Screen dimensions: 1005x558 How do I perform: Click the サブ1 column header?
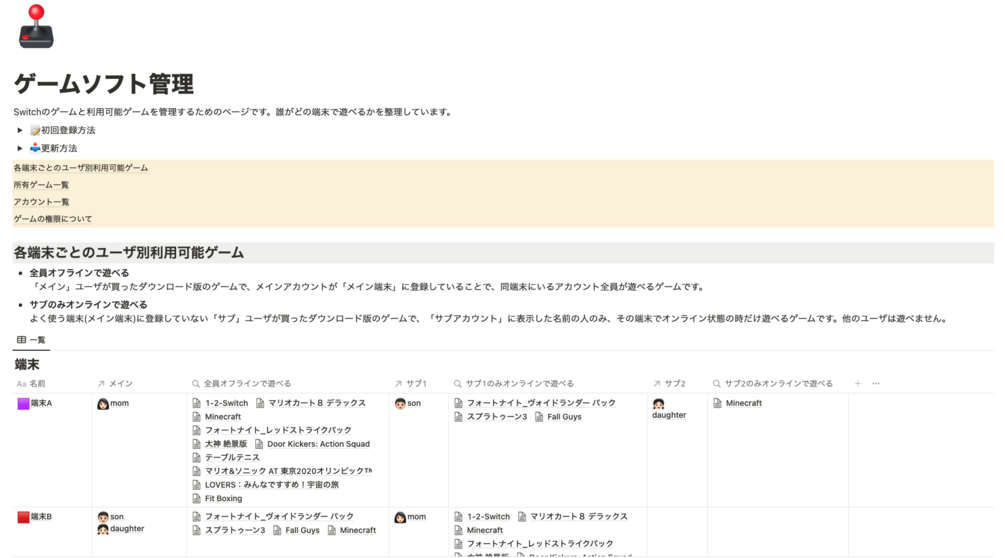410,384
